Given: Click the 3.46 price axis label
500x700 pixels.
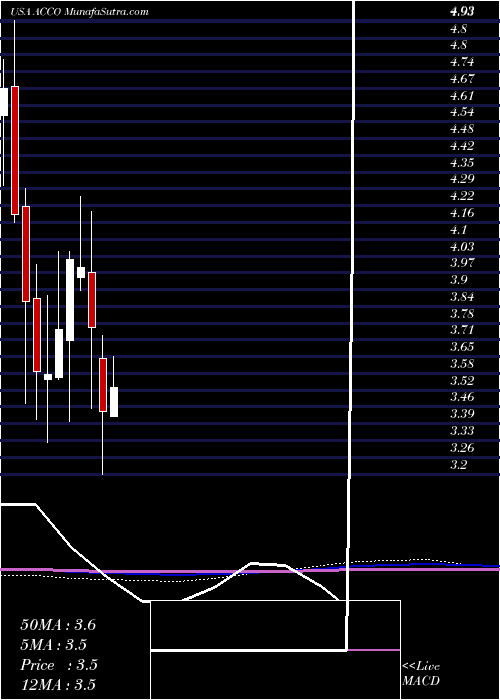Looking at the screenshot, I should pyautogui.click(x=462, y=397).
